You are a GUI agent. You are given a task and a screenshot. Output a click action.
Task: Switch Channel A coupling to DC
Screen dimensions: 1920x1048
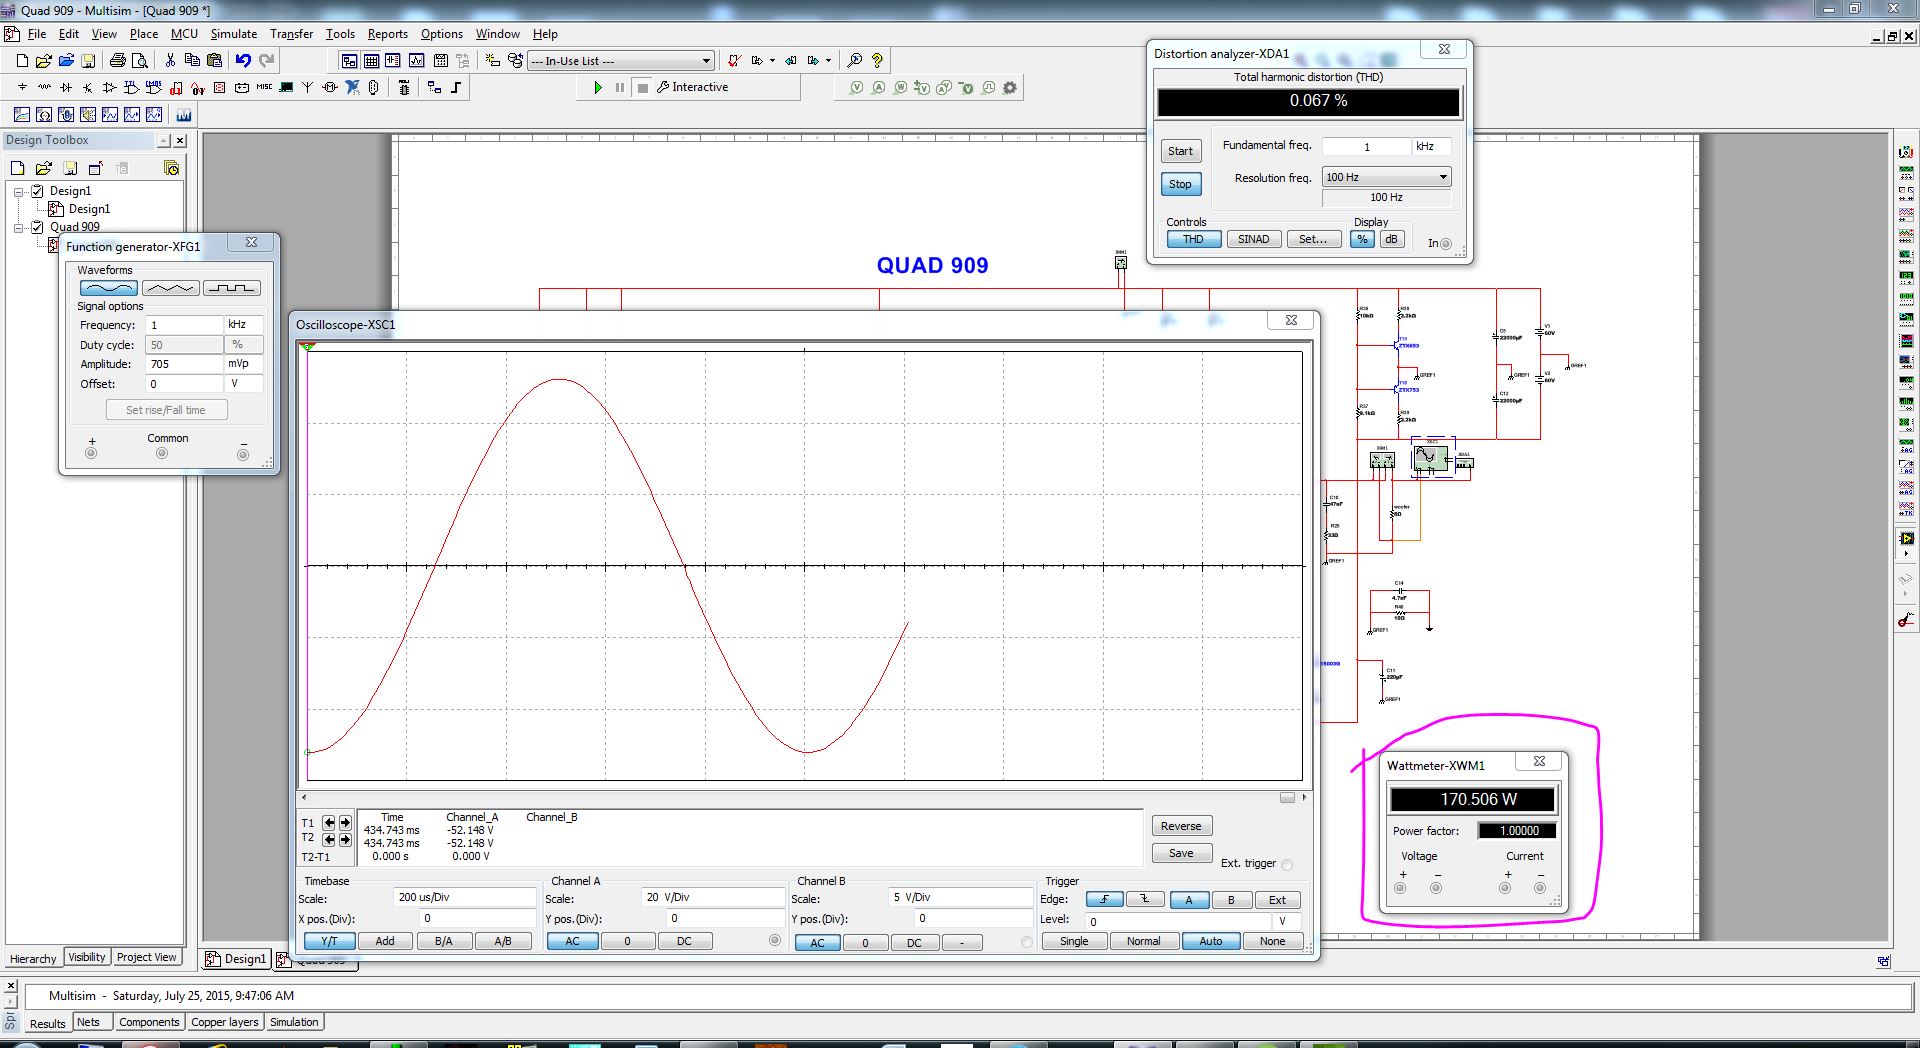[684, 941]
